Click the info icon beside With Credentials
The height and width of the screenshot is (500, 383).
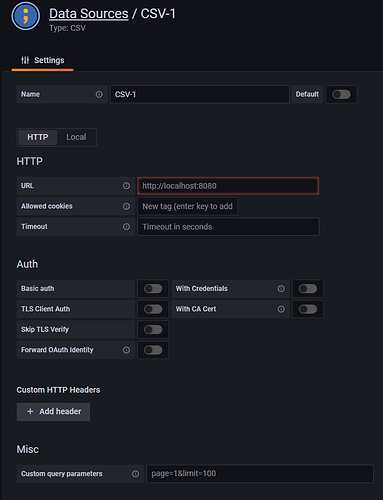pos(281,289)
